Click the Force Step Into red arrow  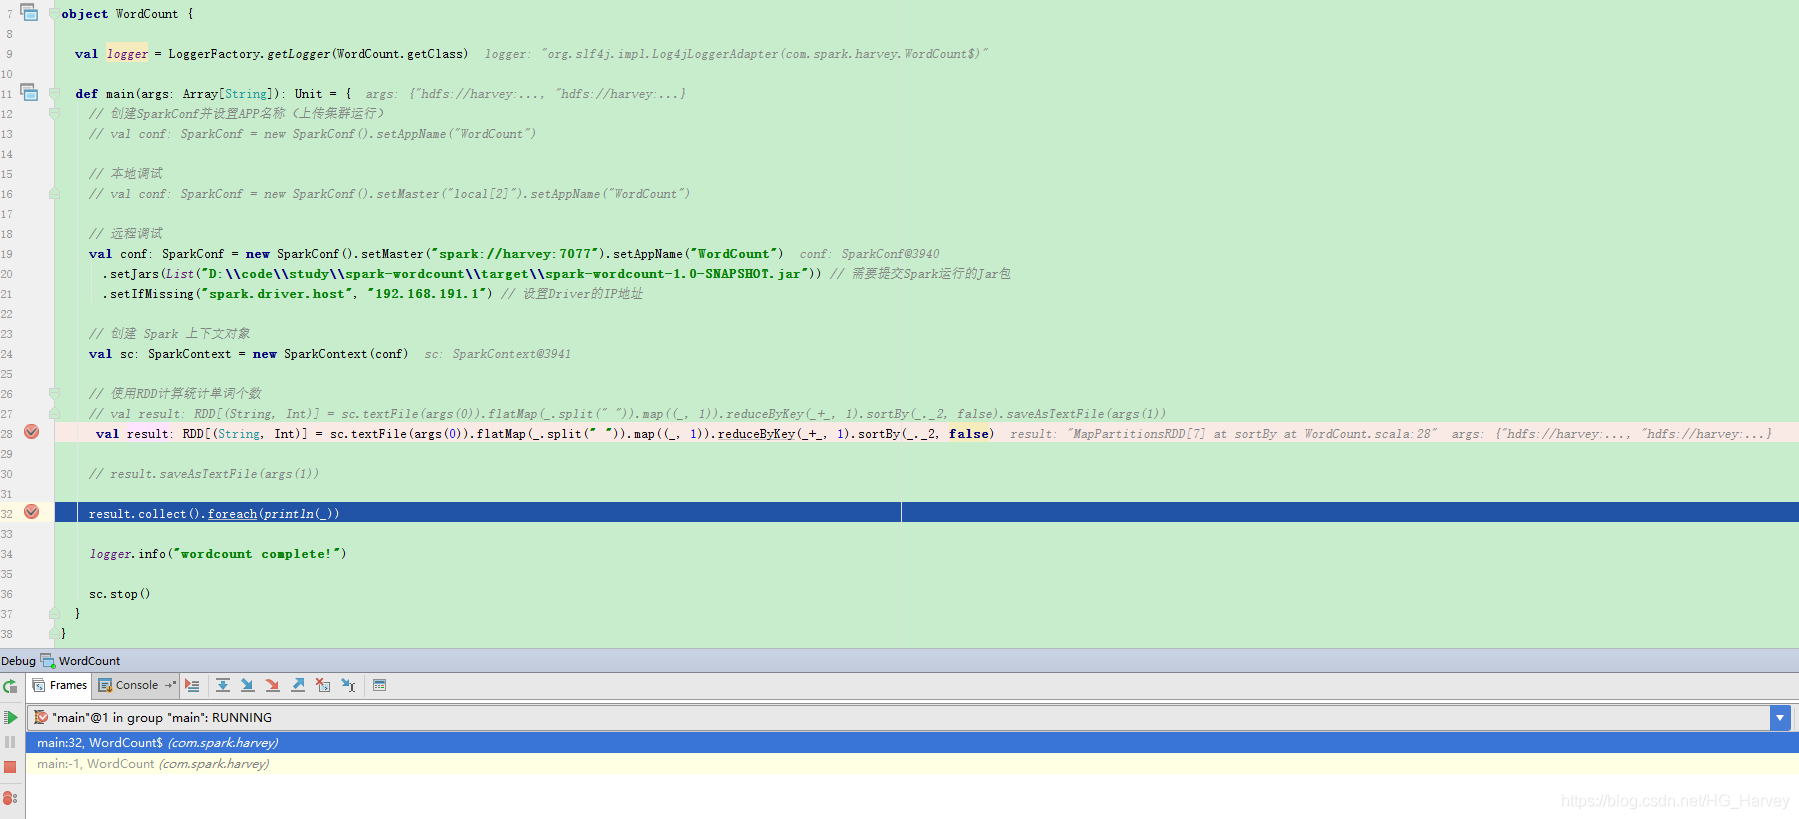(272, 685)
